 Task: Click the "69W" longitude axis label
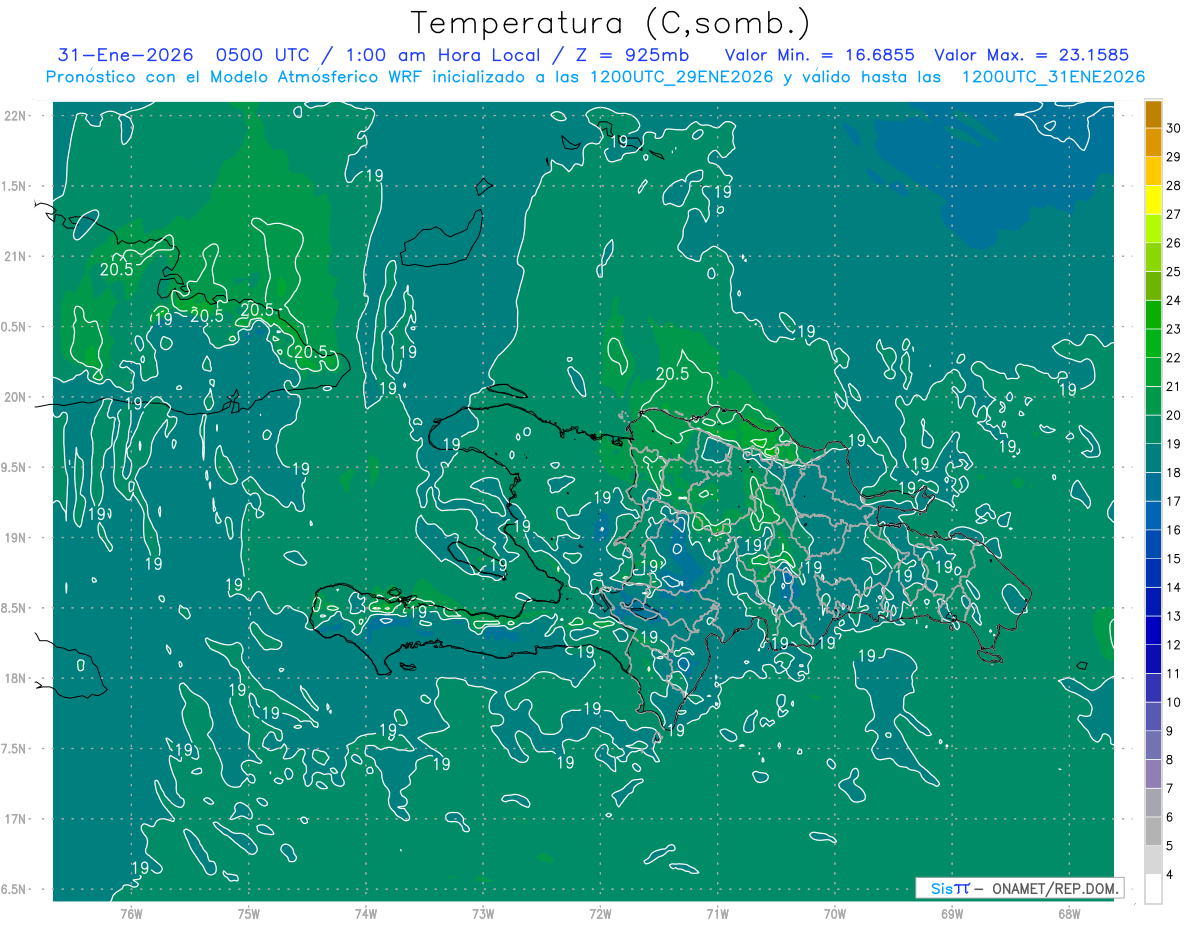952,915
